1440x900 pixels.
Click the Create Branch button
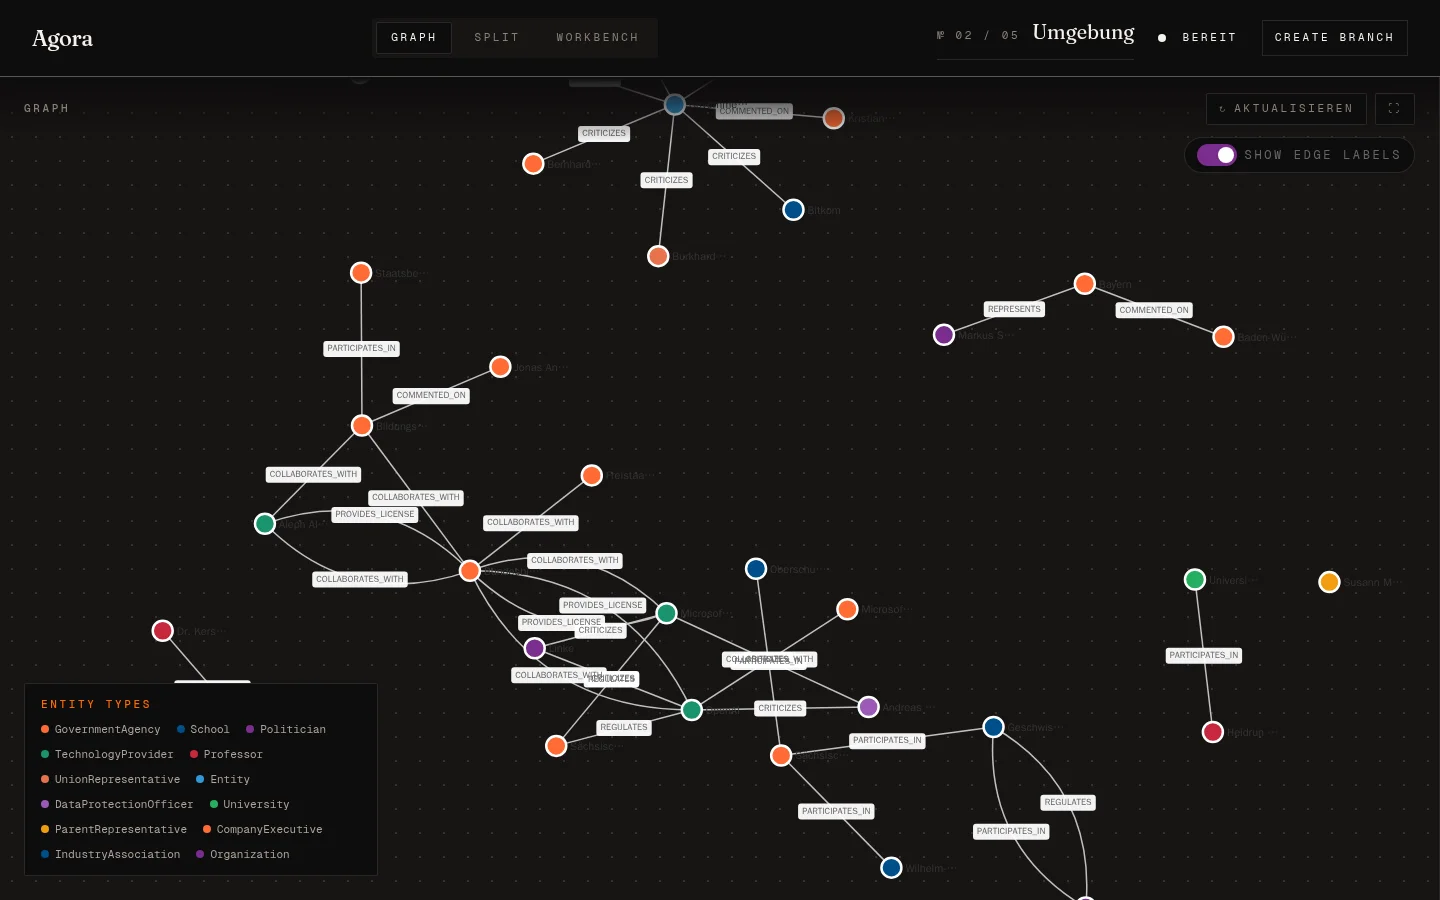tap(1334, 38)
